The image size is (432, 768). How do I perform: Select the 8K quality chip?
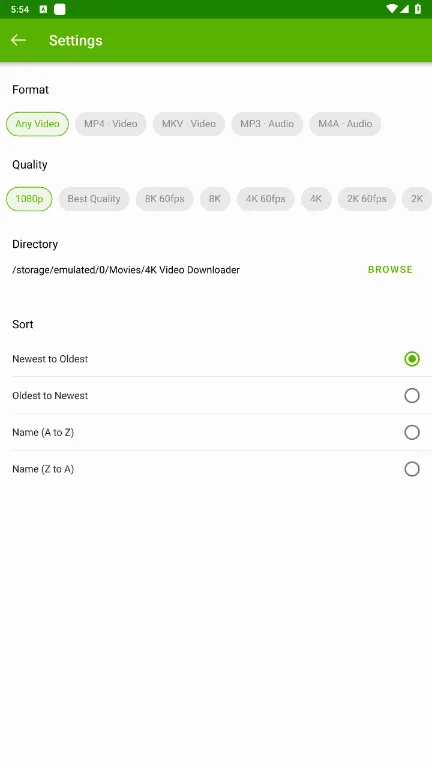pyautogui.click(x=215, y=199)
